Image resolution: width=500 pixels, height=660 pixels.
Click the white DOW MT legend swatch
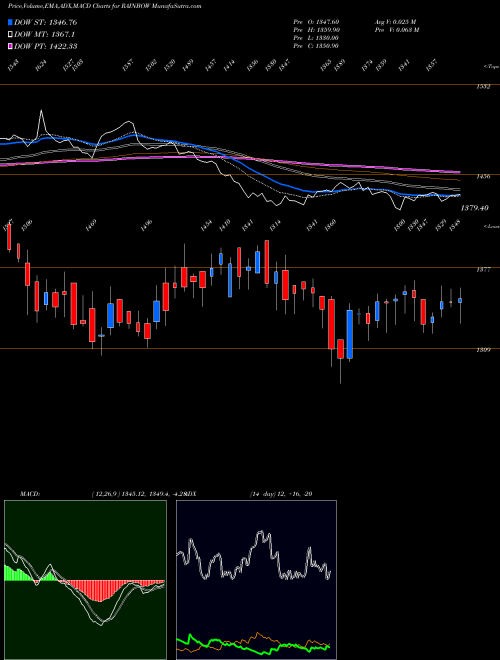[x=10, y=35]
